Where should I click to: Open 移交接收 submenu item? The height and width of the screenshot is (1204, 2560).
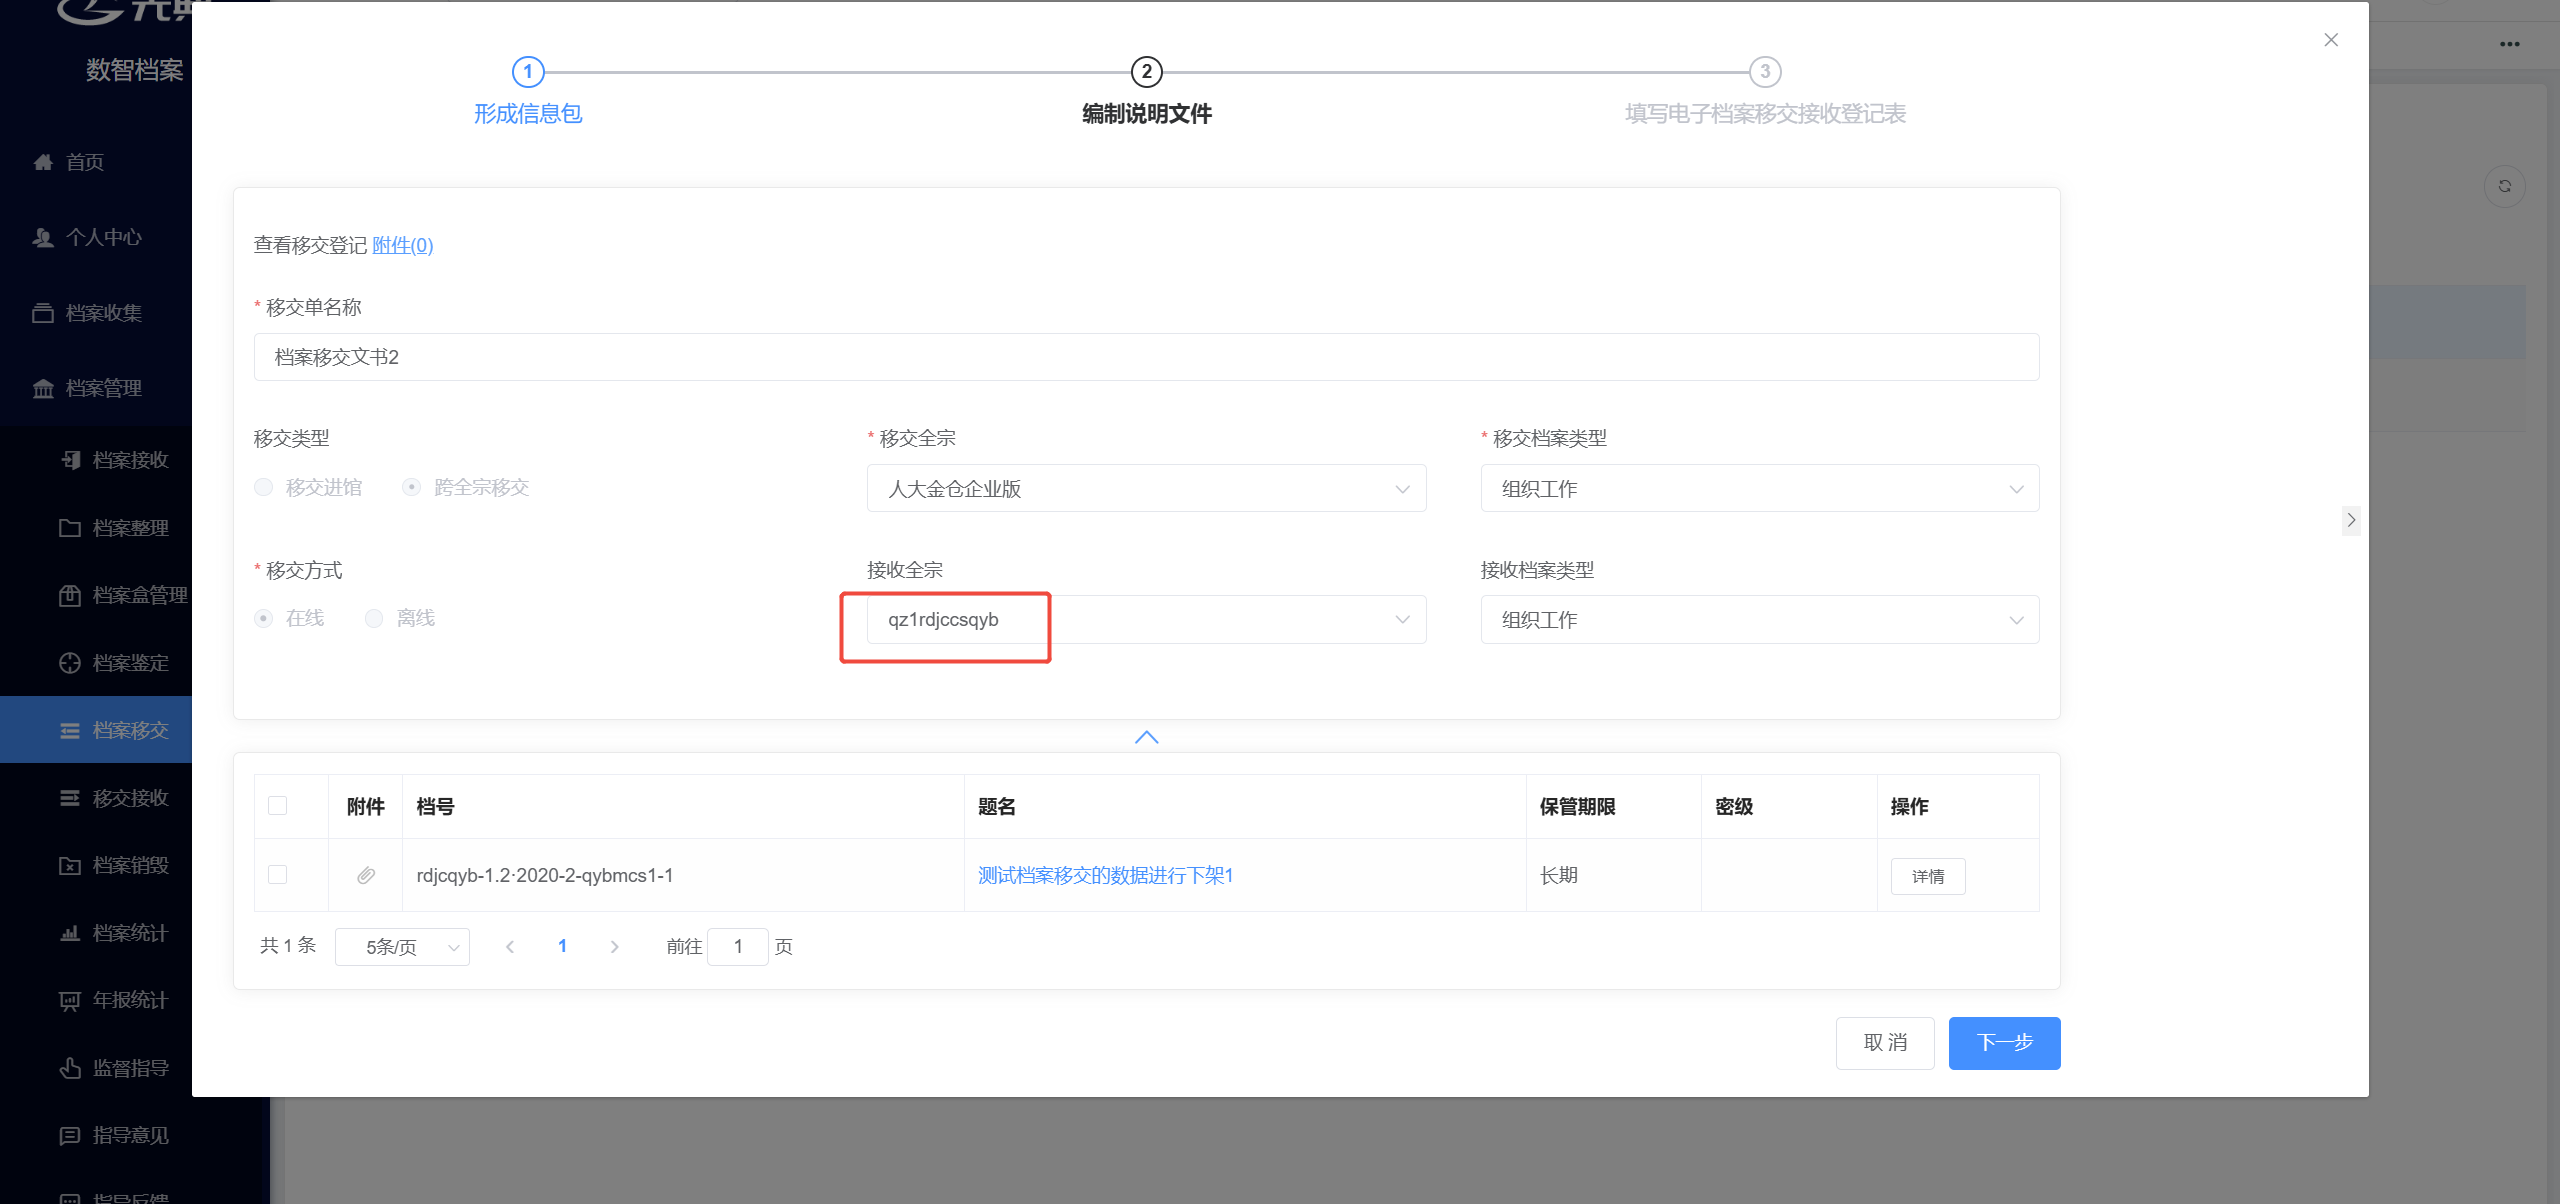[x=131, y=798]
